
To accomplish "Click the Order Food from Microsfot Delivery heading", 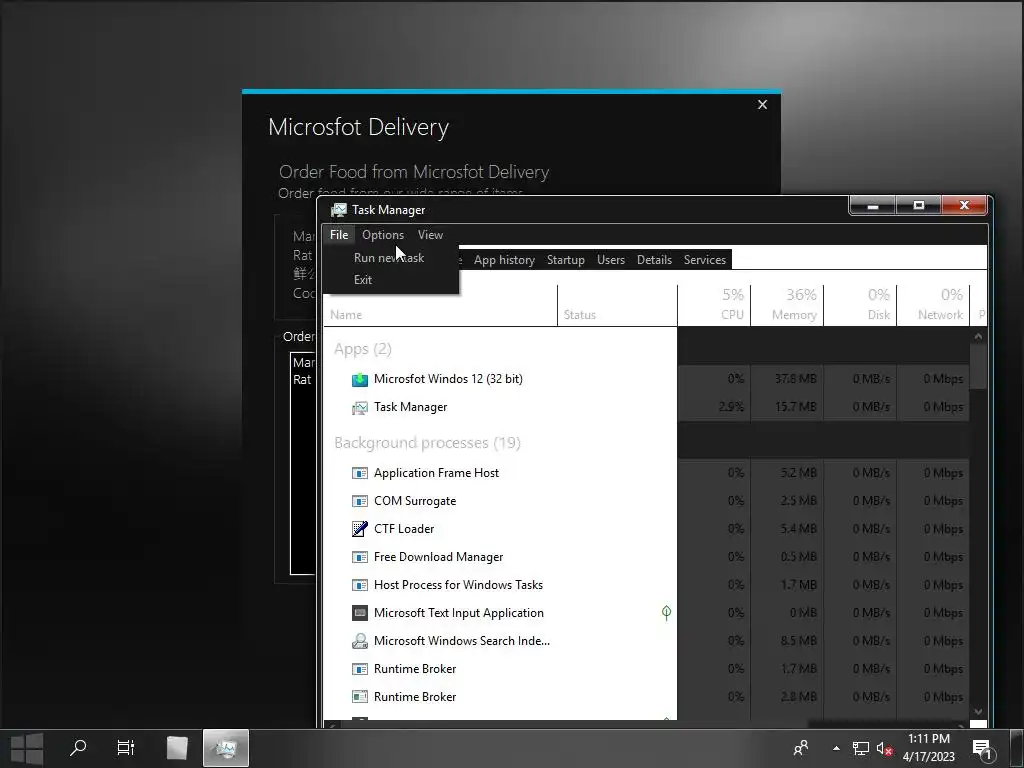I will (414, 172).
